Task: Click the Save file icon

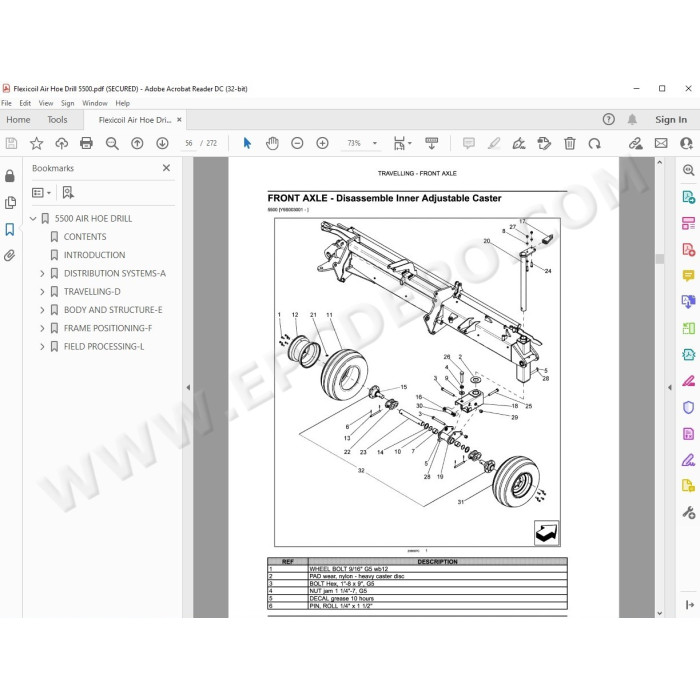Action: pyautogui.click(x=11, y=143)
